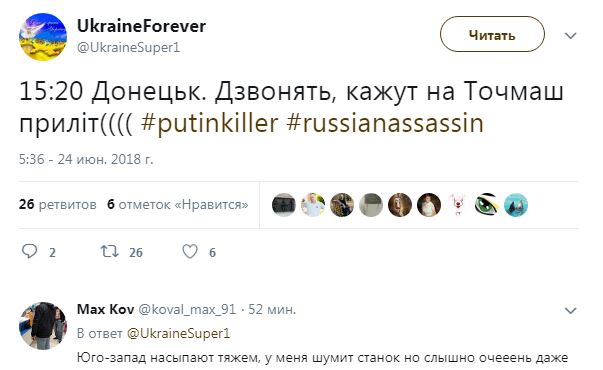Like the tweet with heart icon

190,252
